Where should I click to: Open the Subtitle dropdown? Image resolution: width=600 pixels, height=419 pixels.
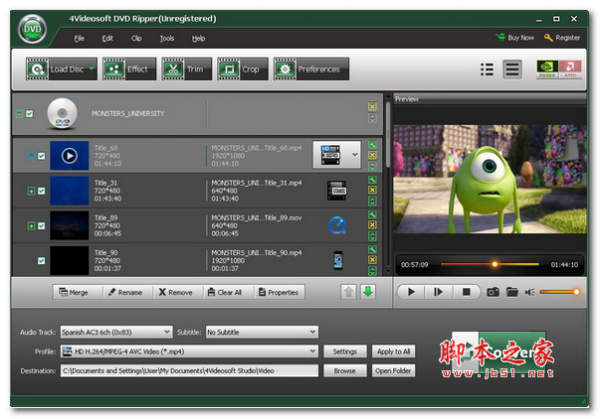coord(312,331)
